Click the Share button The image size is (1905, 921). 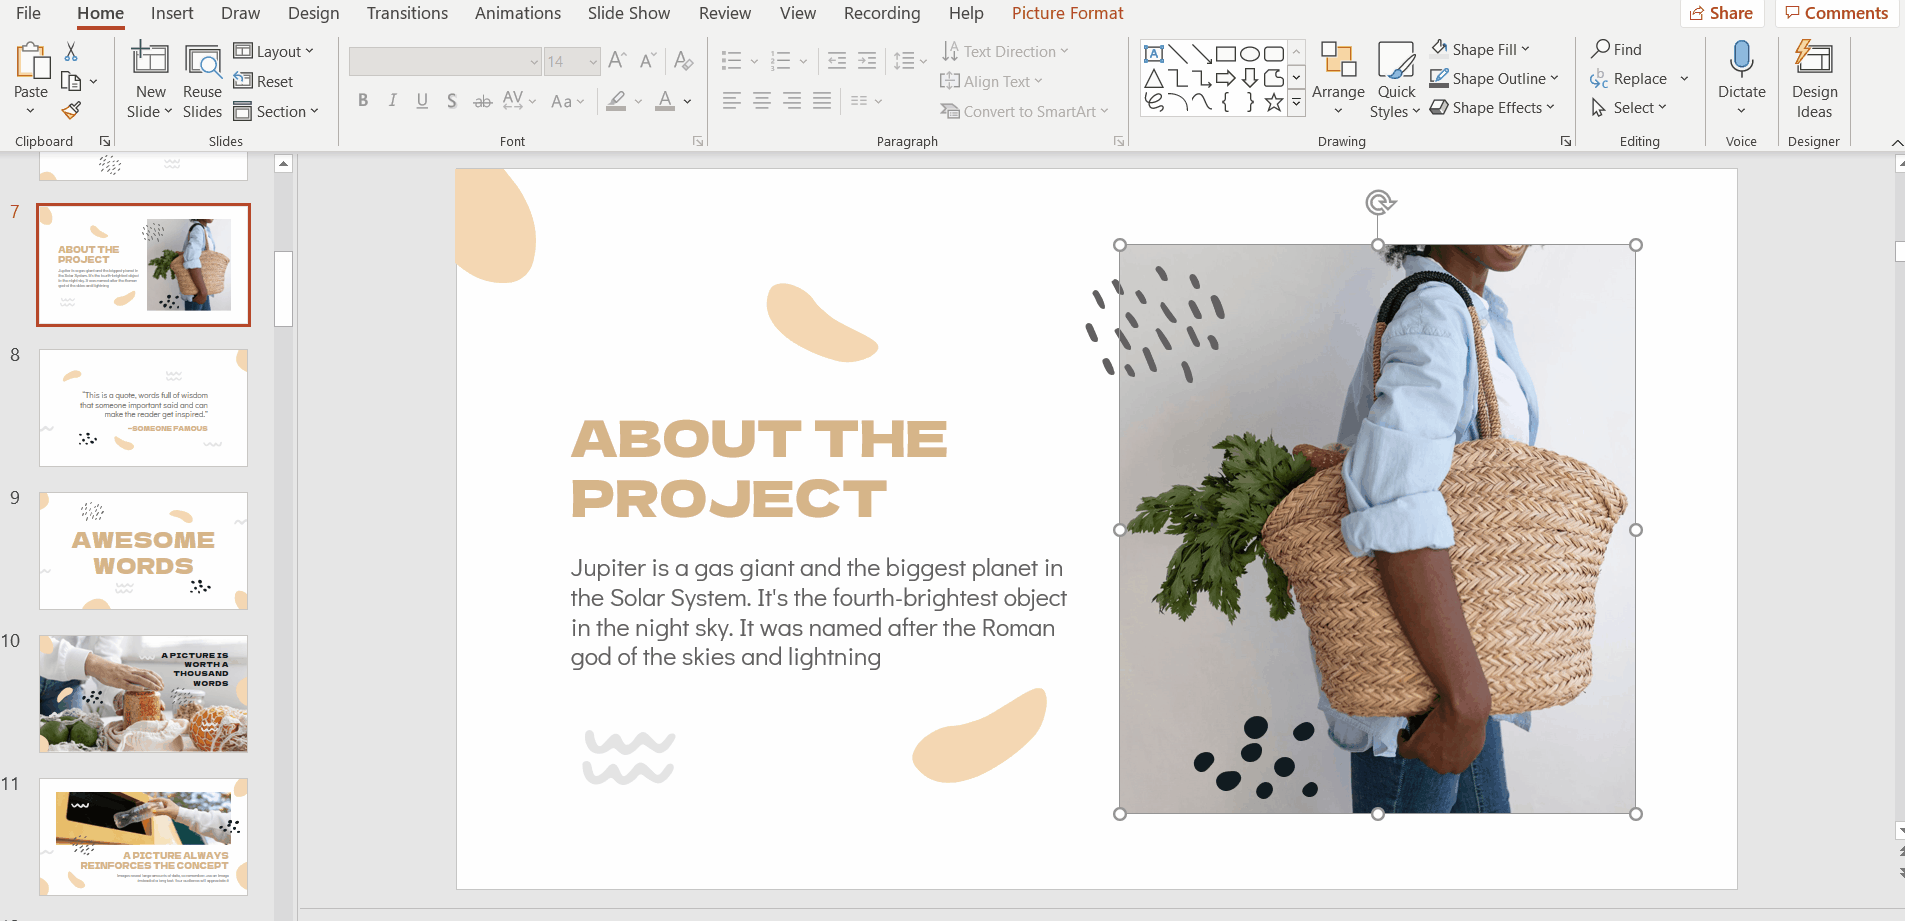pos(1721,13)
